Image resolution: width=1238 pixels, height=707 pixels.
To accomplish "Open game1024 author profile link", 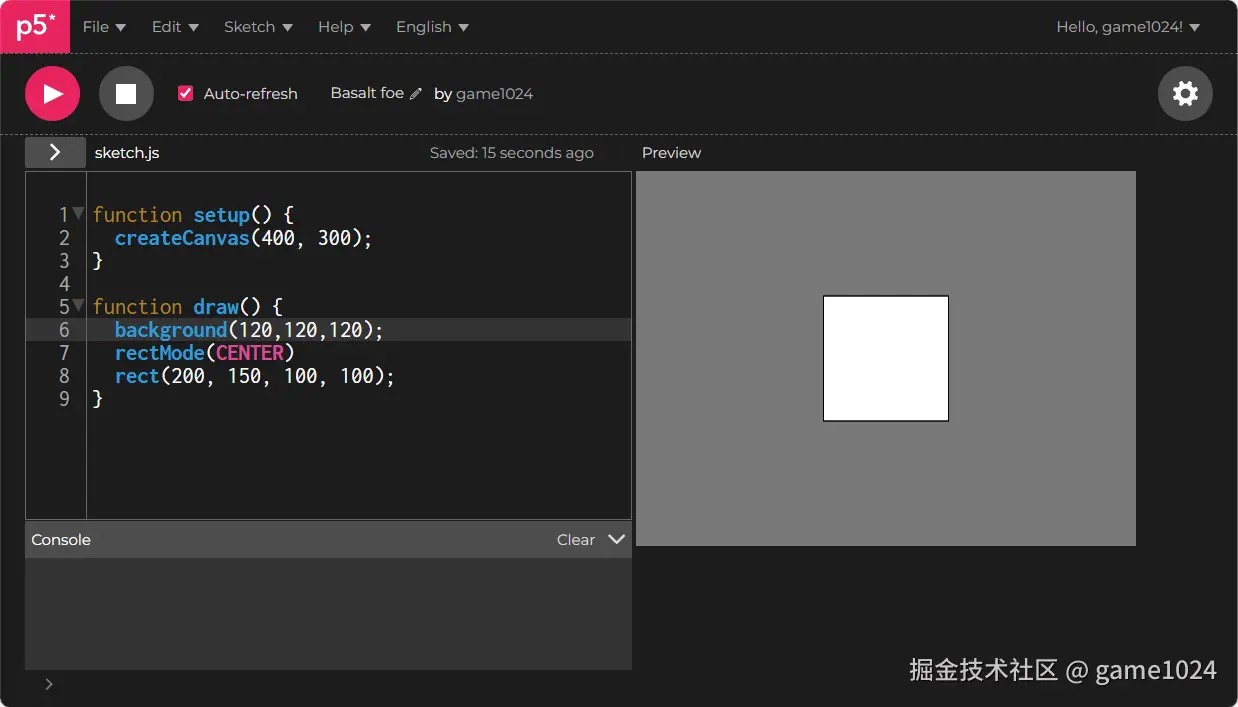I will tap(494, 94).
